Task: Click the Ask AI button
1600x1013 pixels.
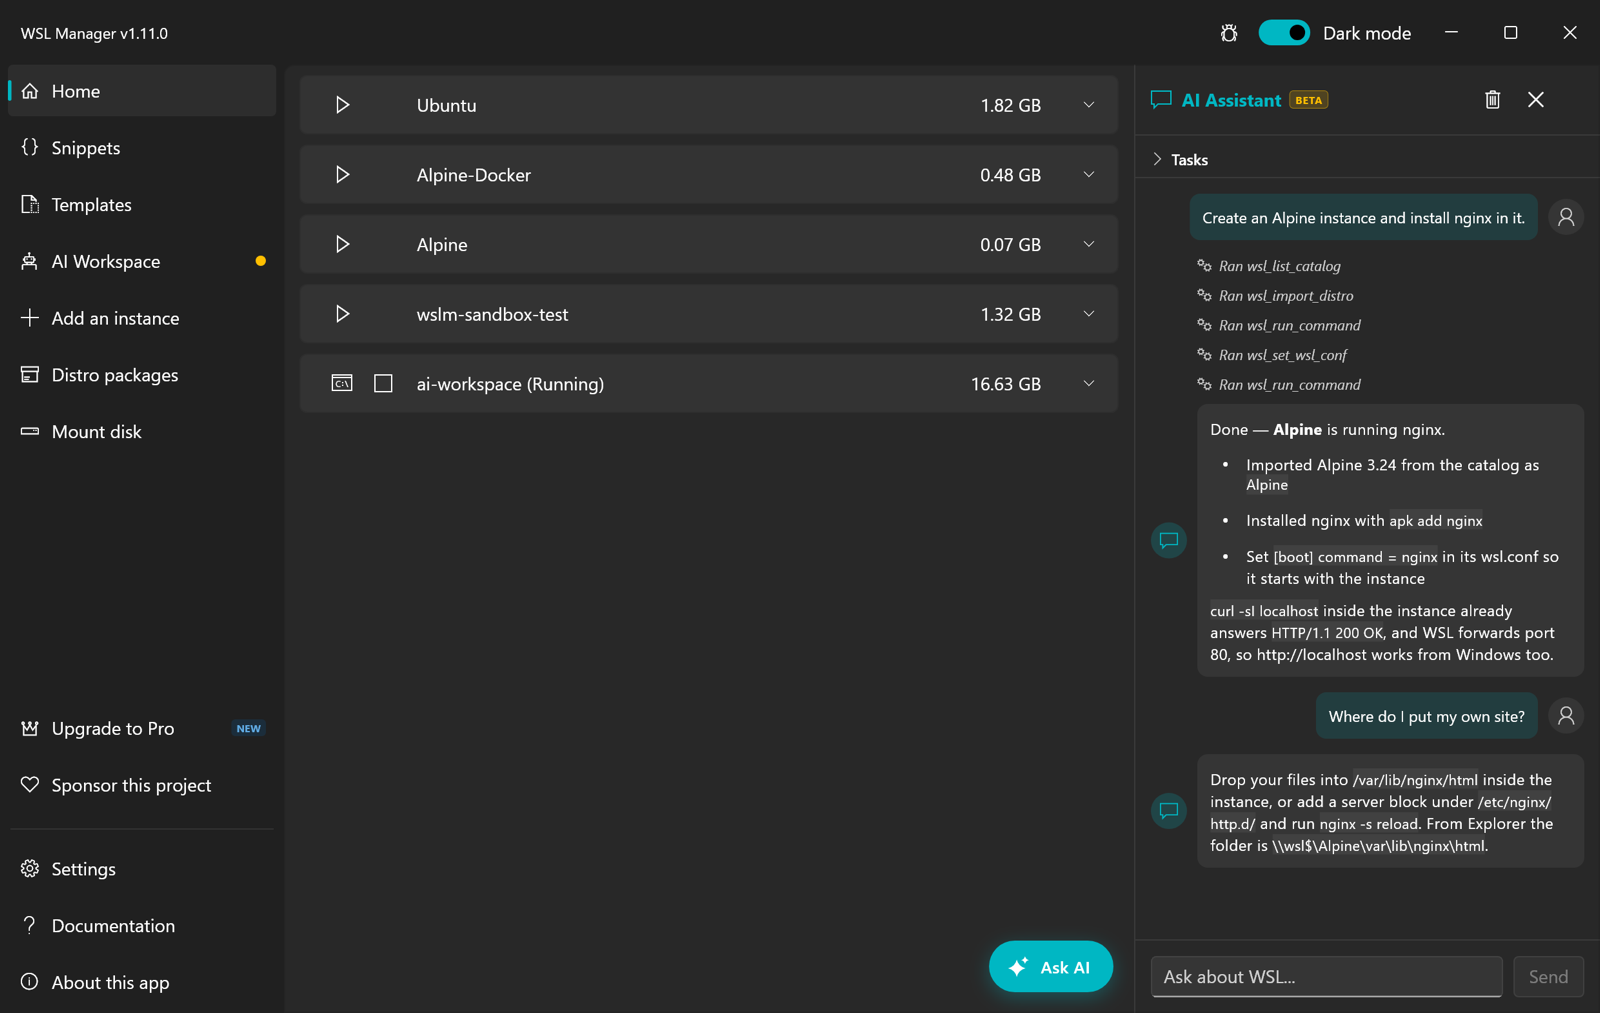Action: point(1051,967)
